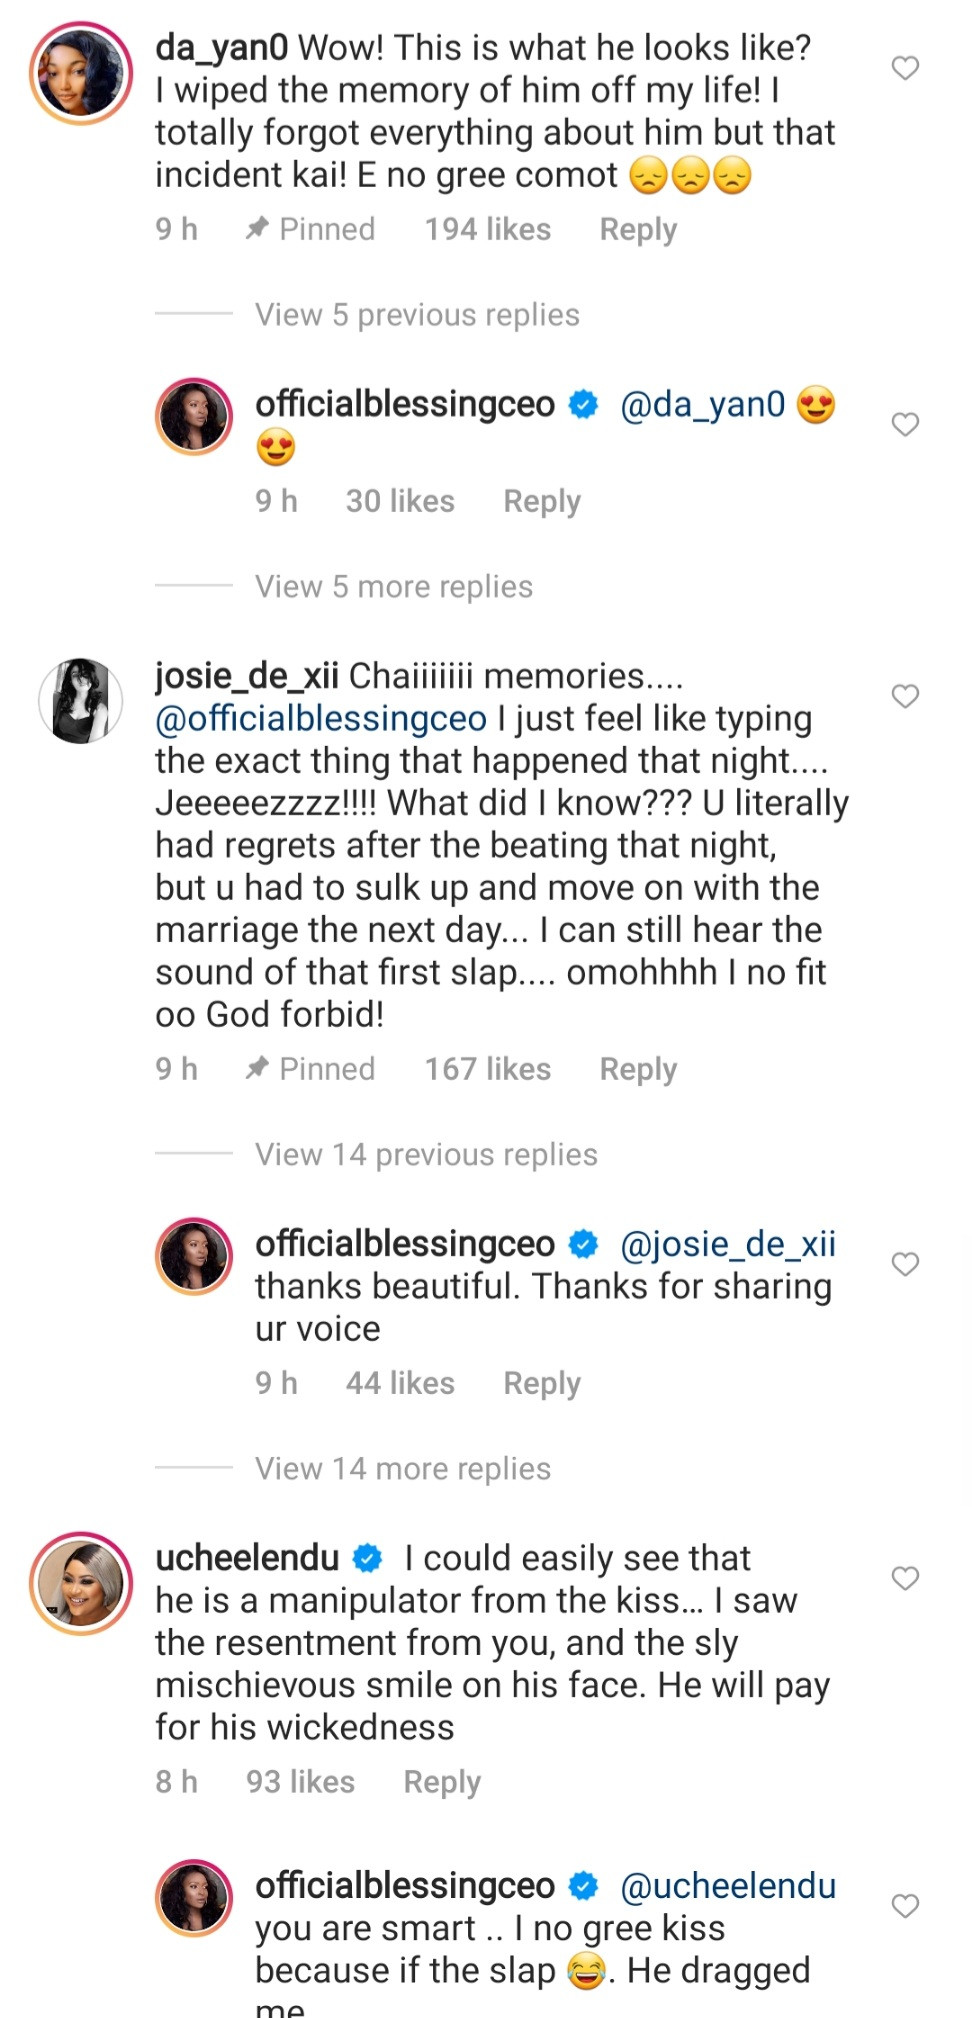The width and height of the screenshot is (972, 2018).
Task: Expand View 14 previous replies
Action: (x=426, y=1155)
